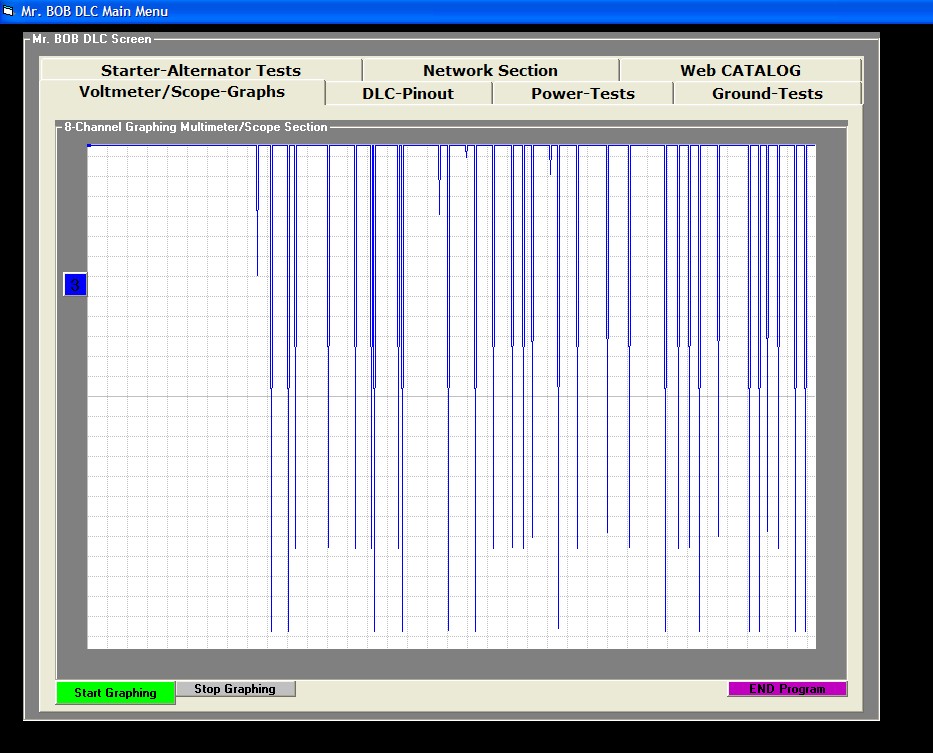Select the Voltmeter/Scope-Graphs tab
The height and width of the screenshot is (753, 933).
tap(182, 92)
